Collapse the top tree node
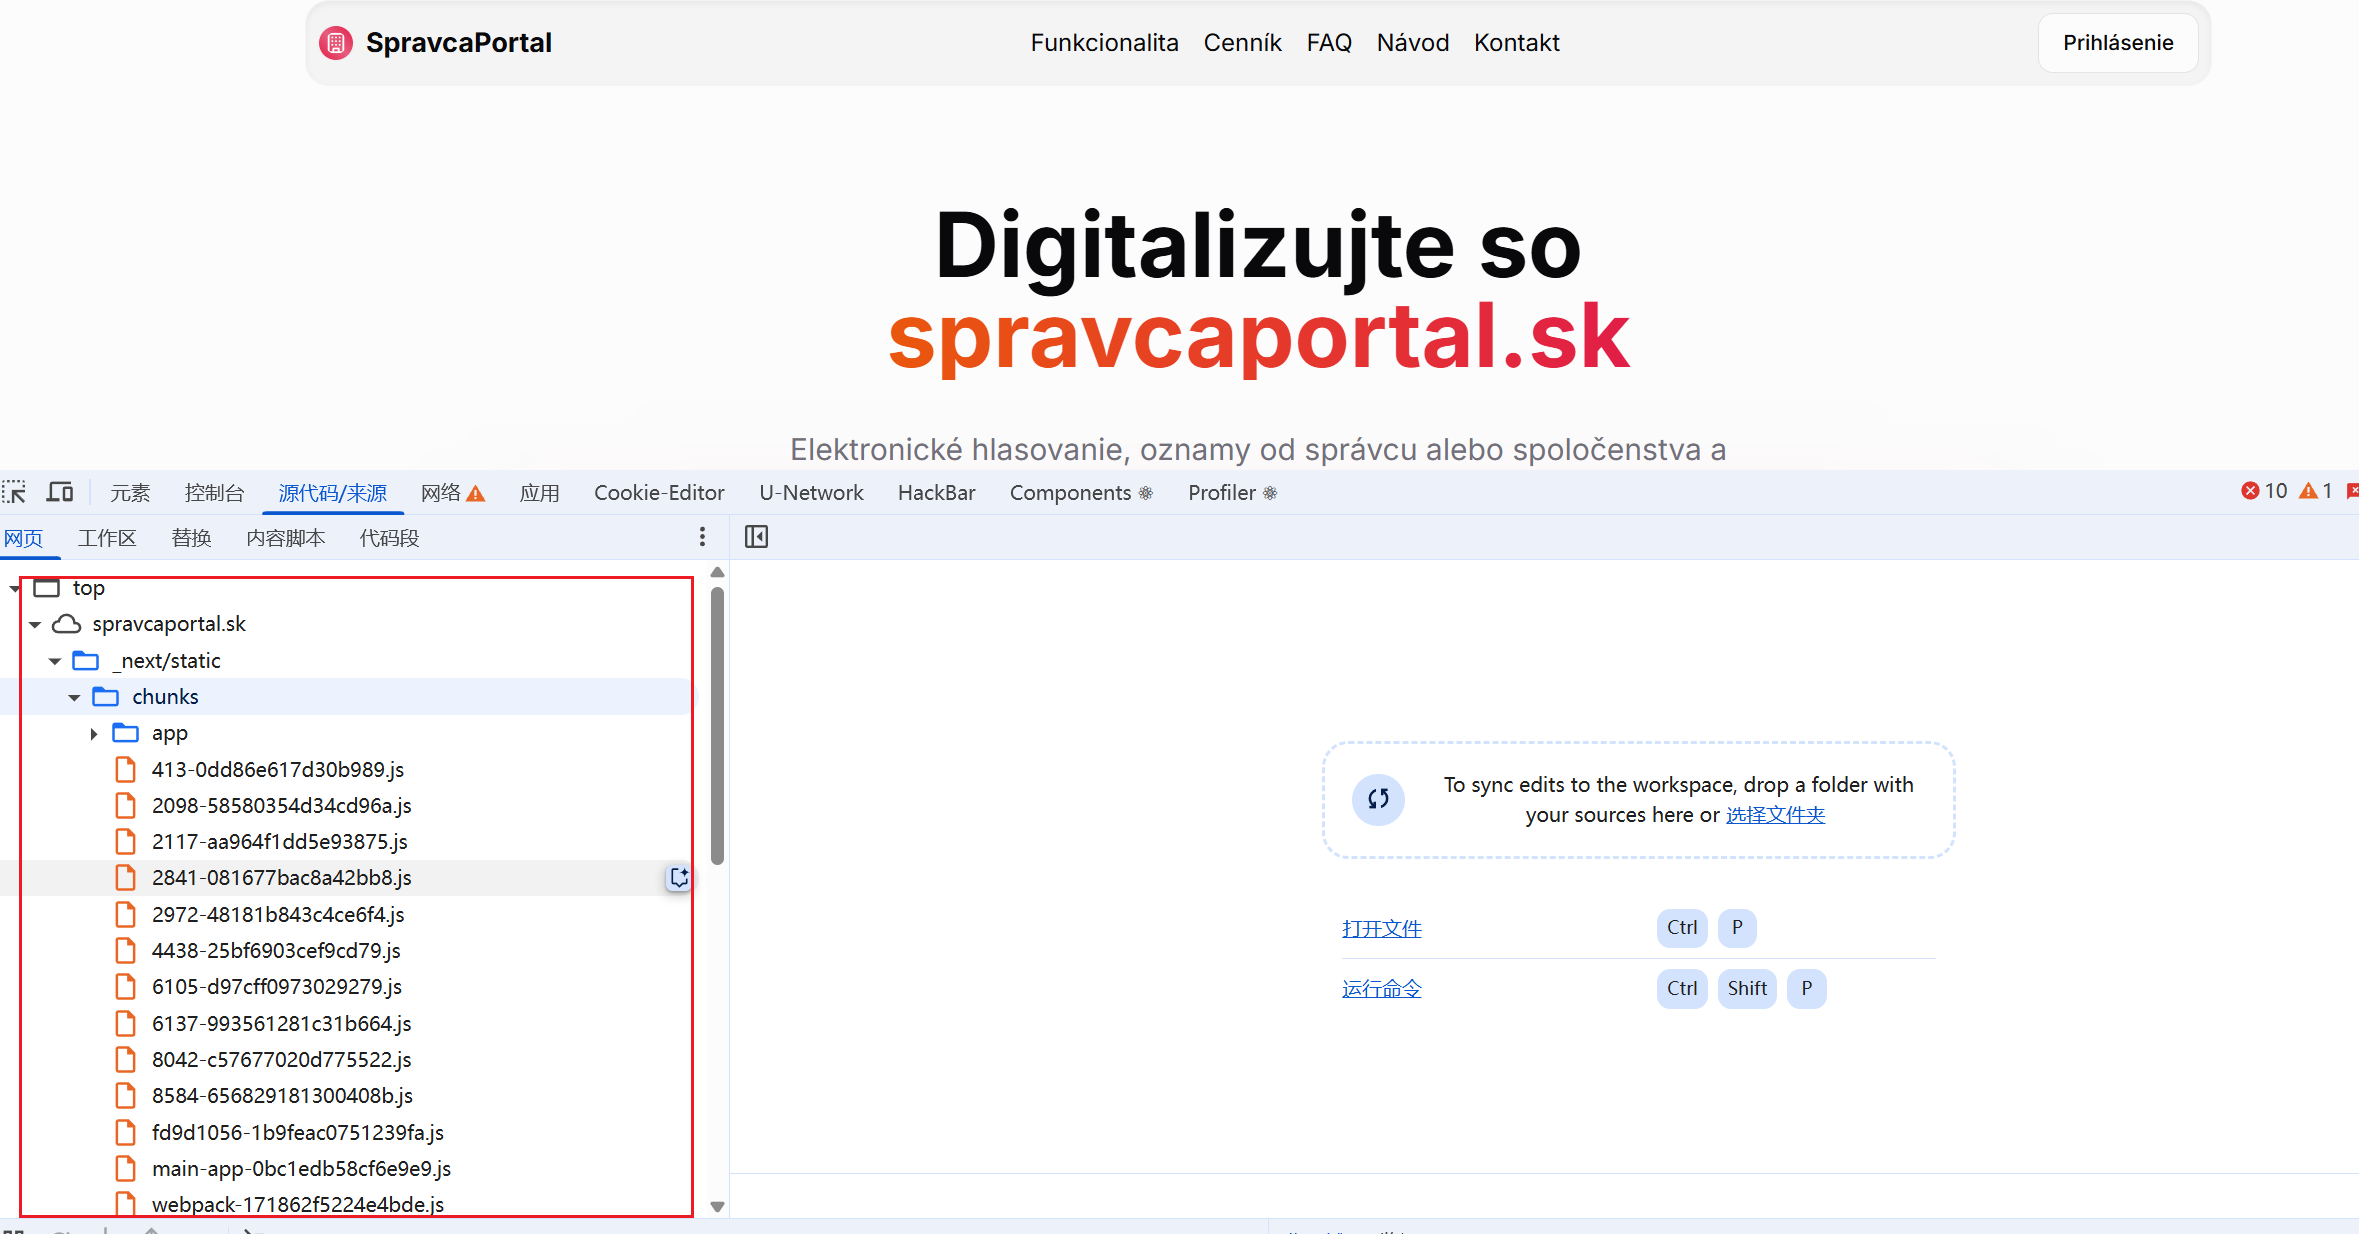 tap(14, 588)
